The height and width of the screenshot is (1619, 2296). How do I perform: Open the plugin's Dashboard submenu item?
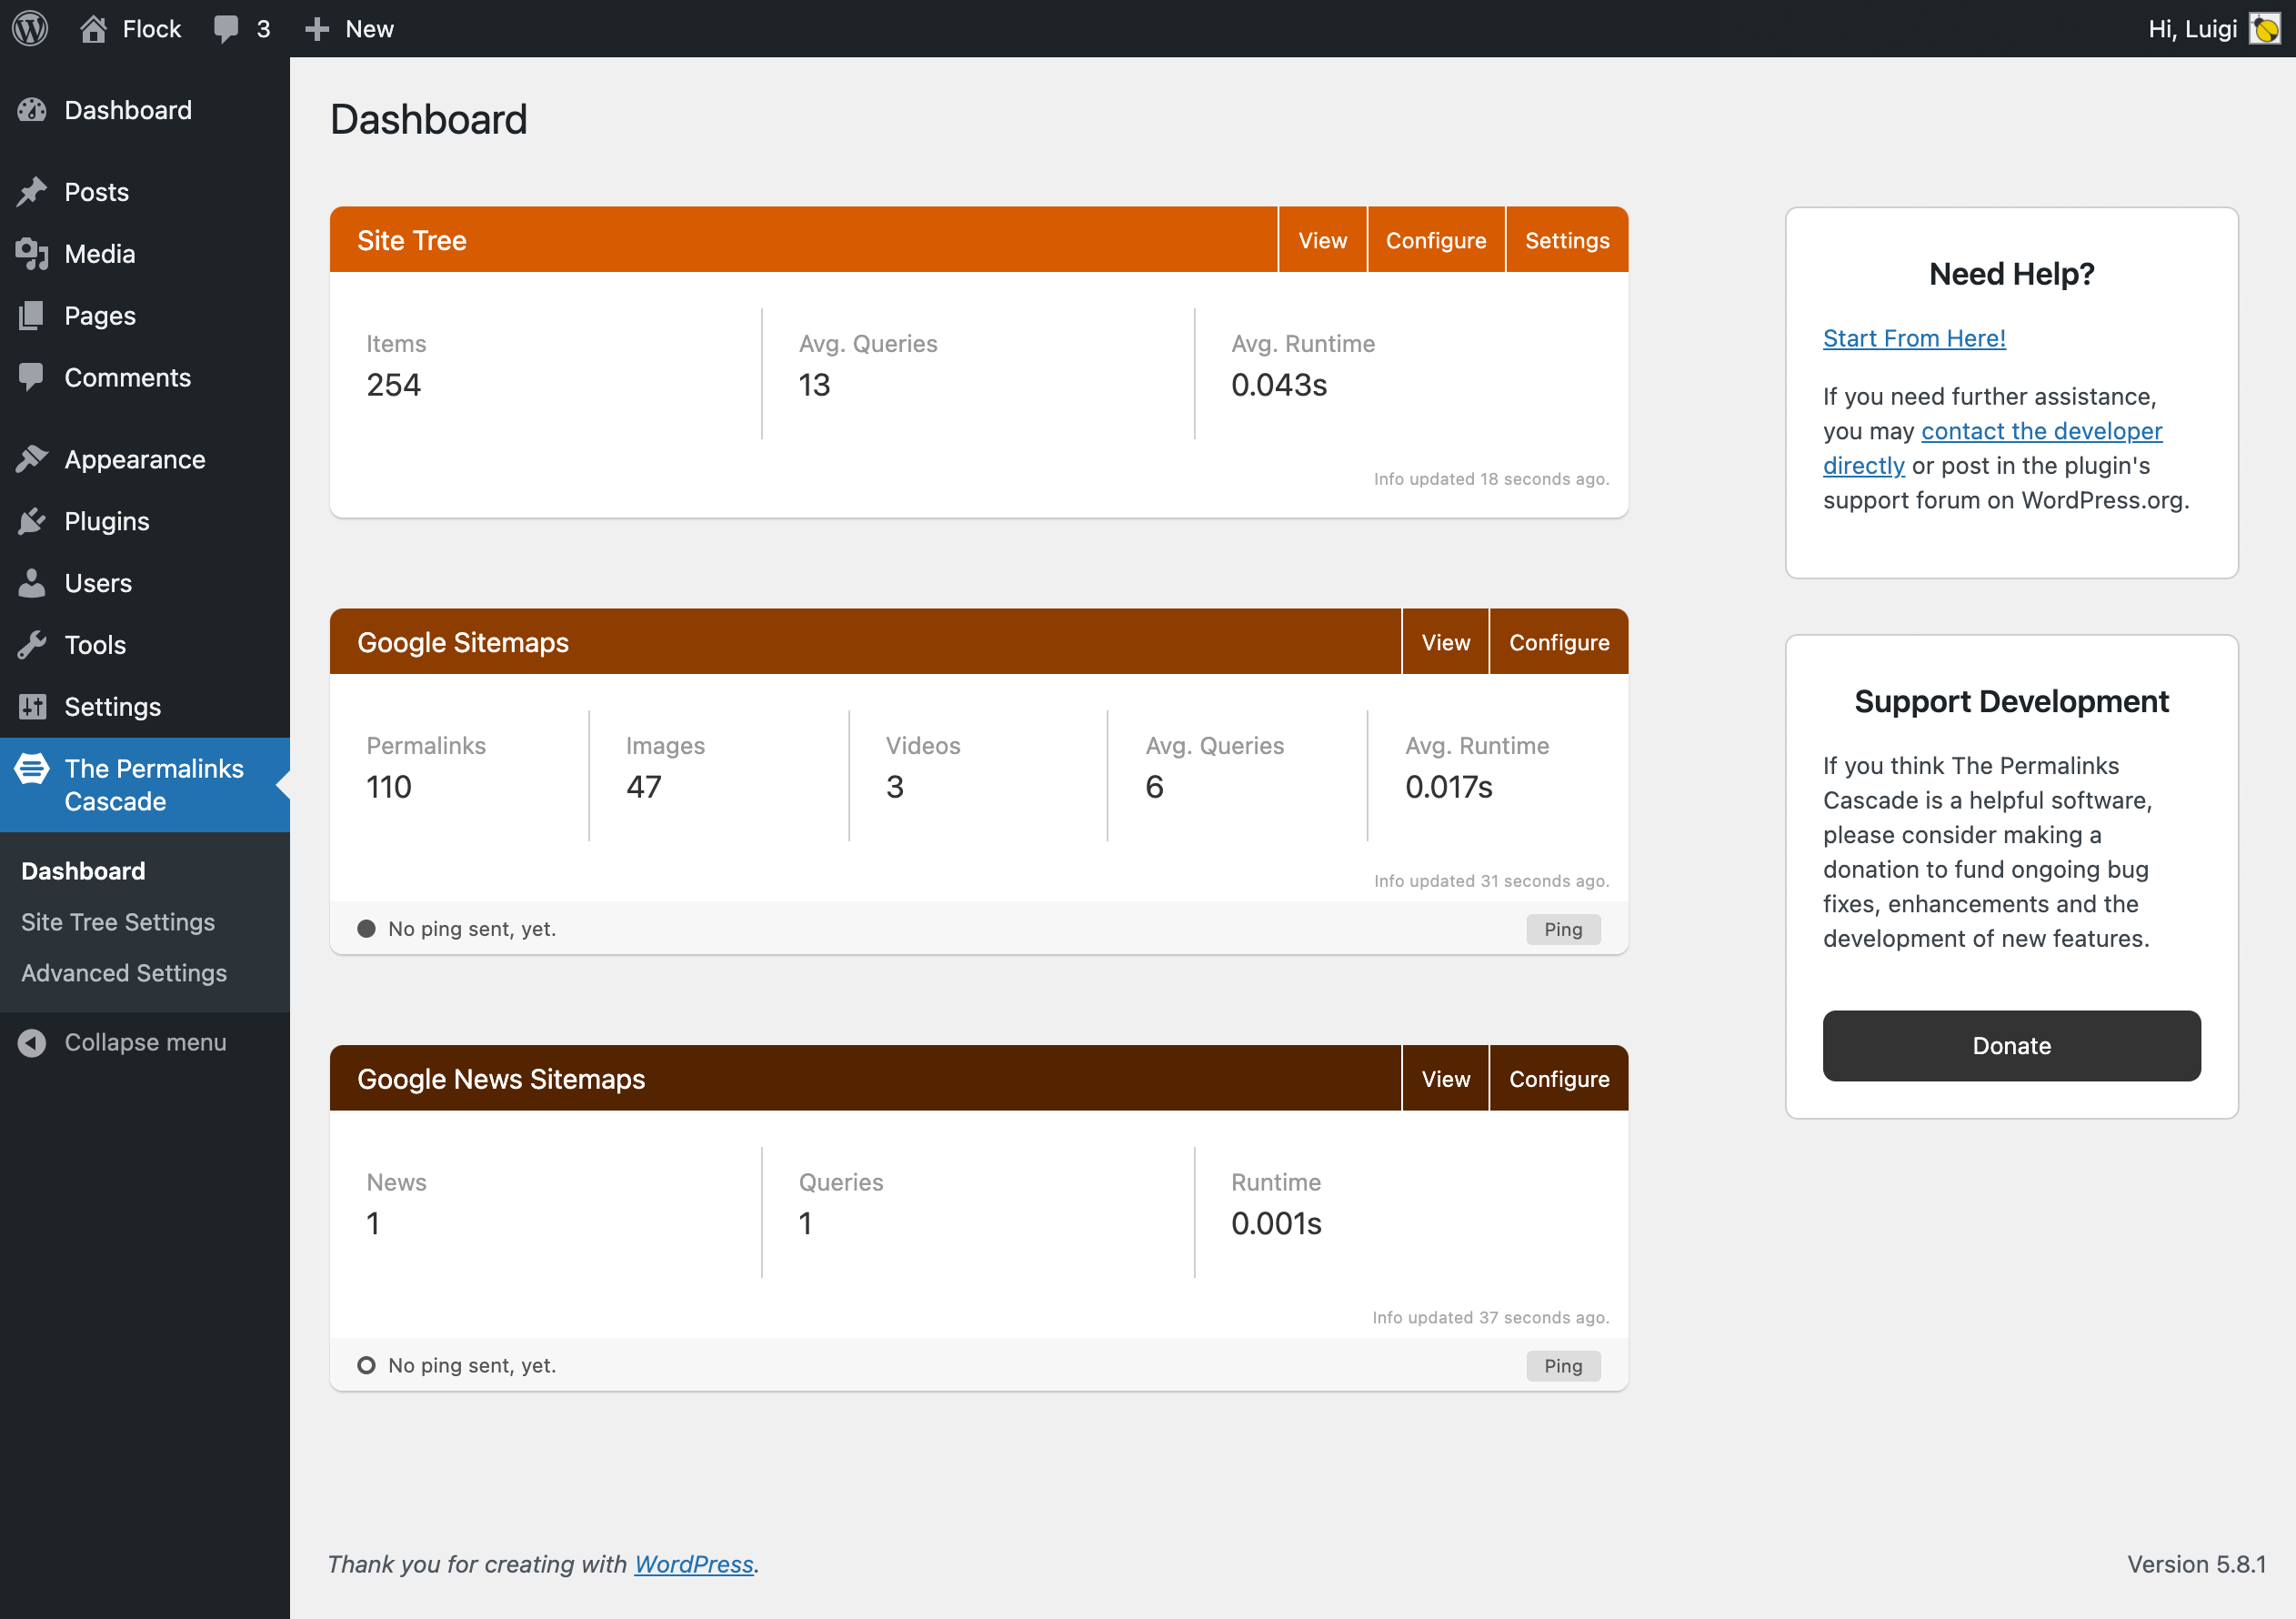[83, 871]
